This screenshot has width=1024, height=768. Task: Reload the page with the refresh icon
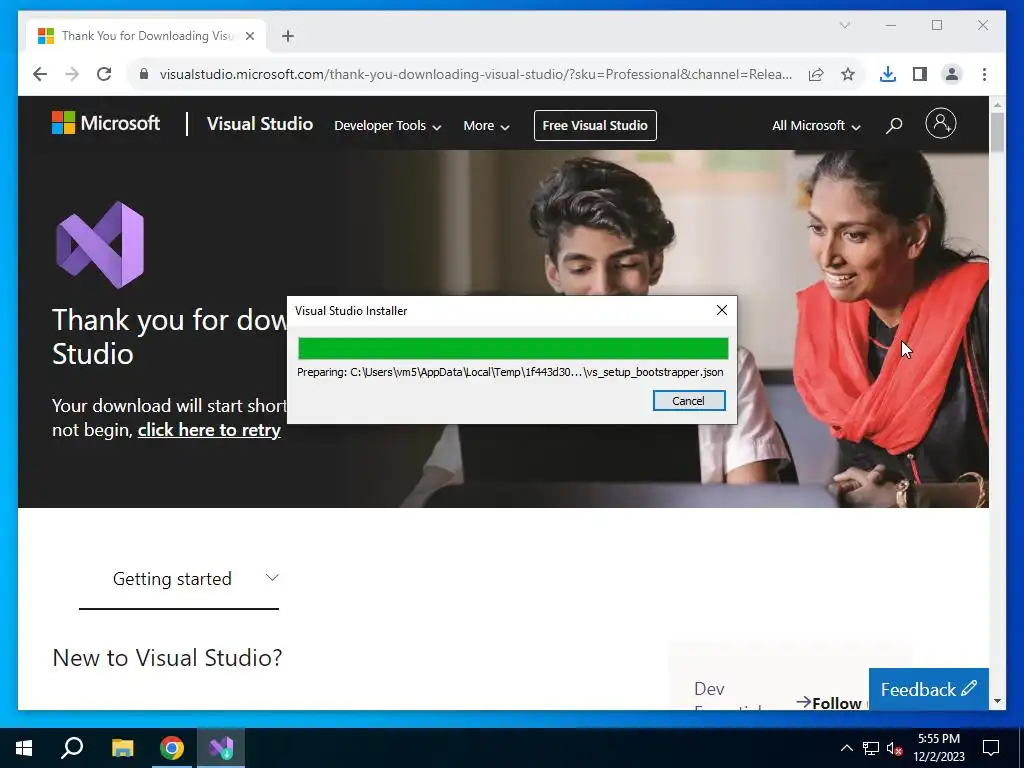[104, 74]
